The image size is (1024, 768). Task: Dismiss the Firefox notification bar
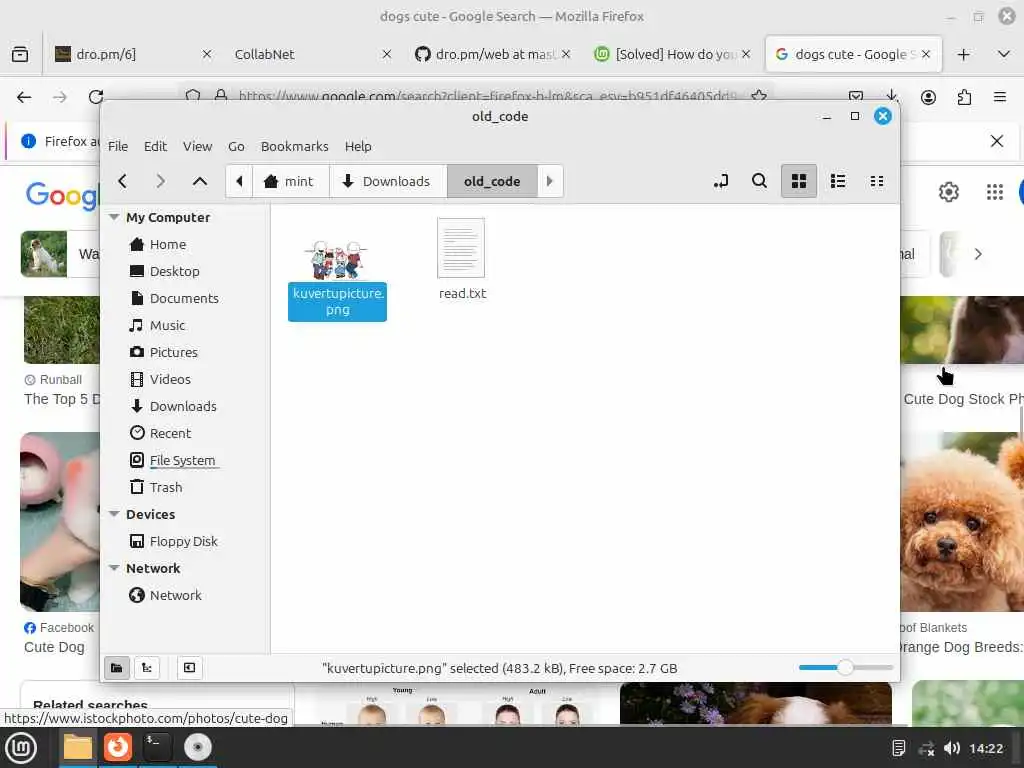(997, 141)
